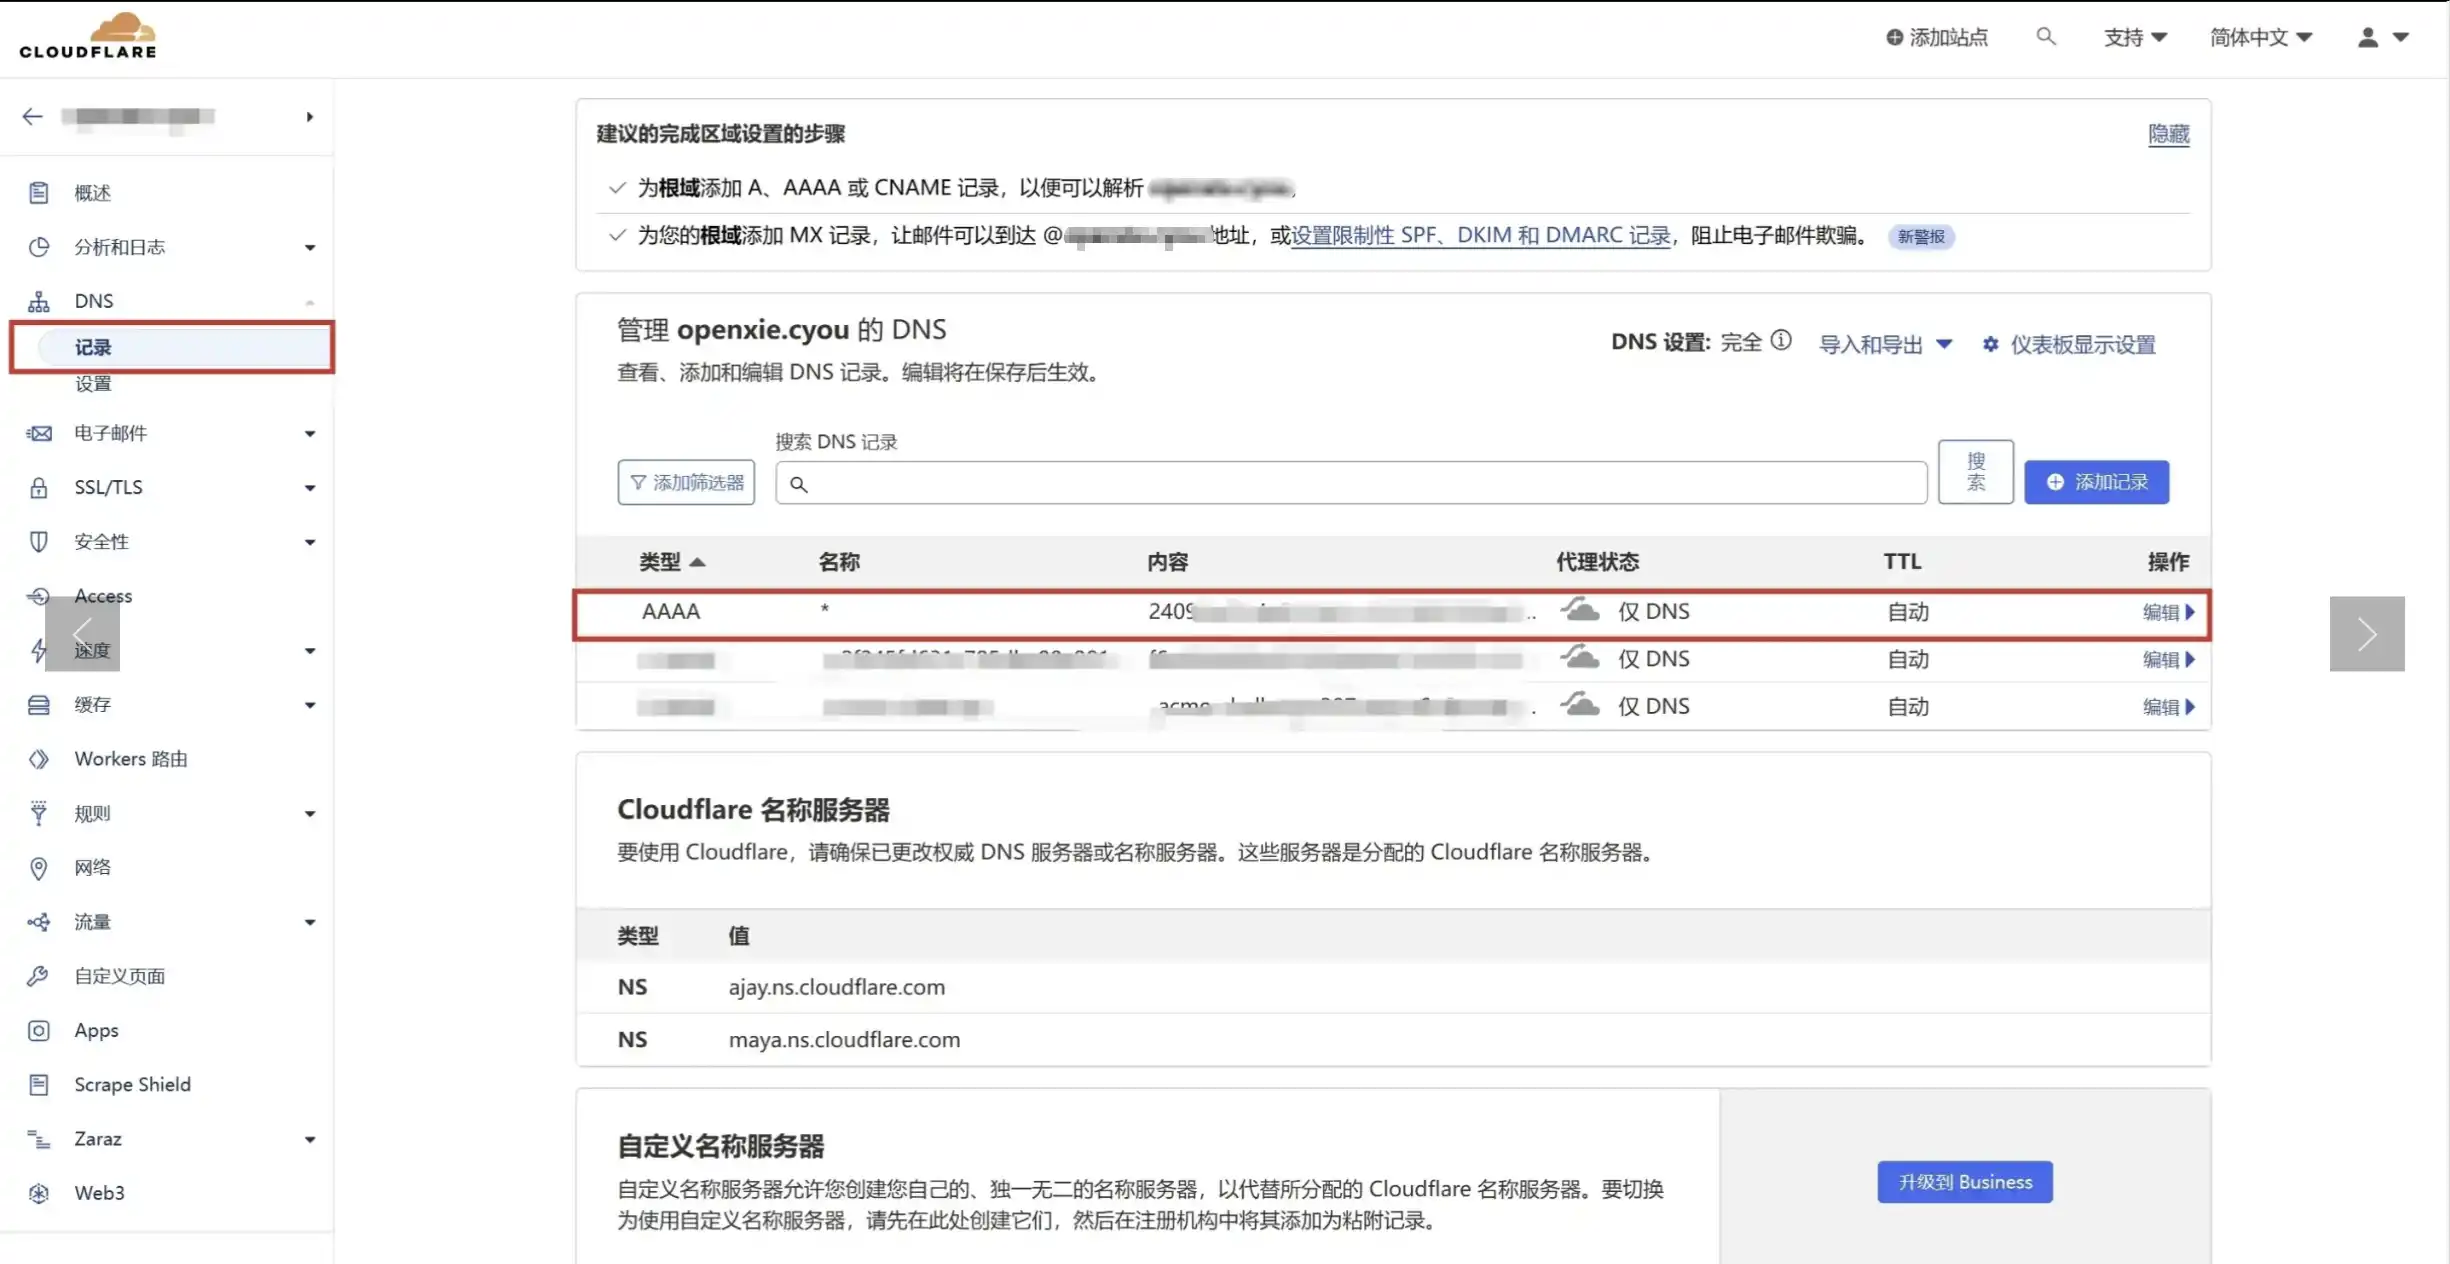This screenshot has height=1264, width=2450.
Task: Select 设置 under the DNS menu
Action: click(93, 384)
